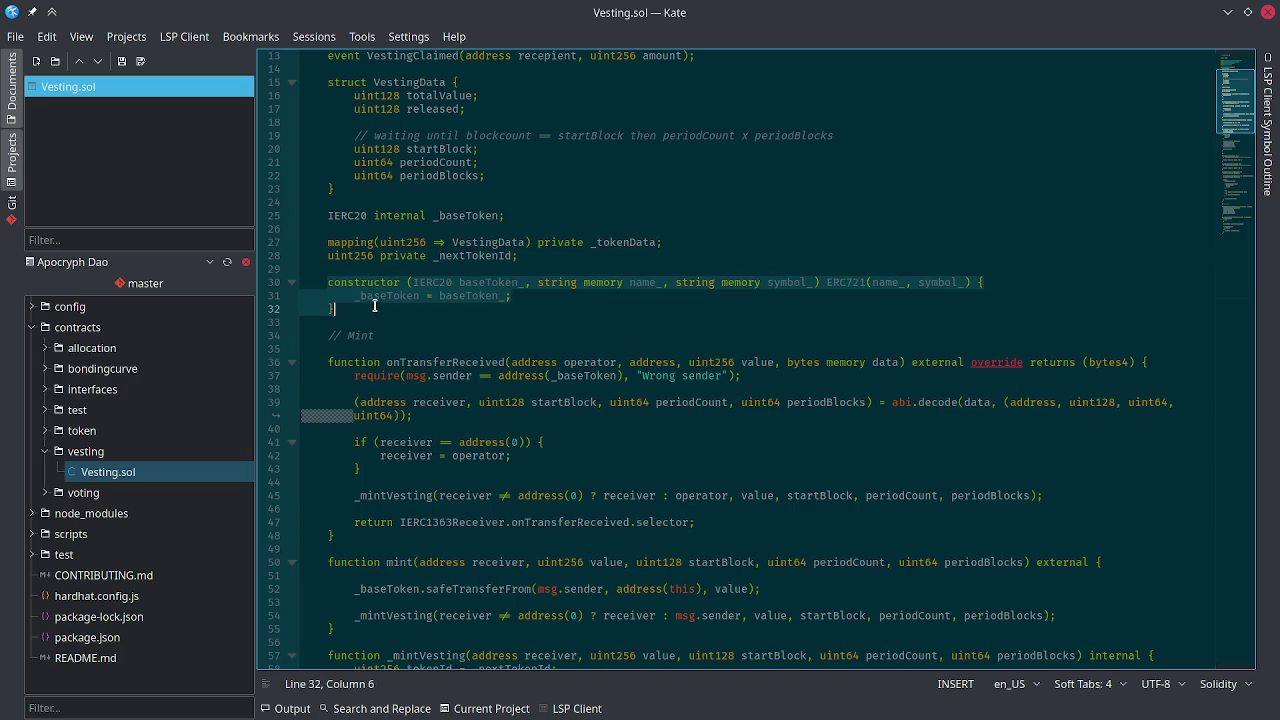
Task: Expand the node_modules folder
Action: pos(32,513)
